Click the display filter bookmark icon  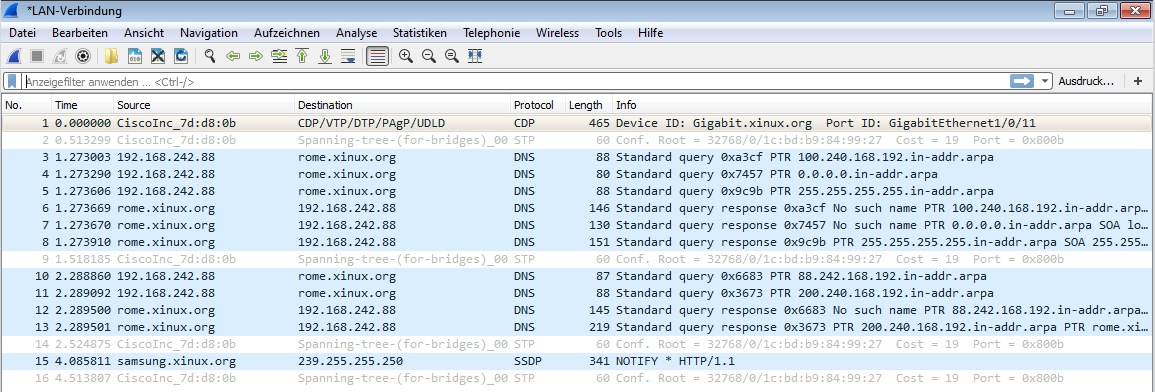[x=13, y=81]
